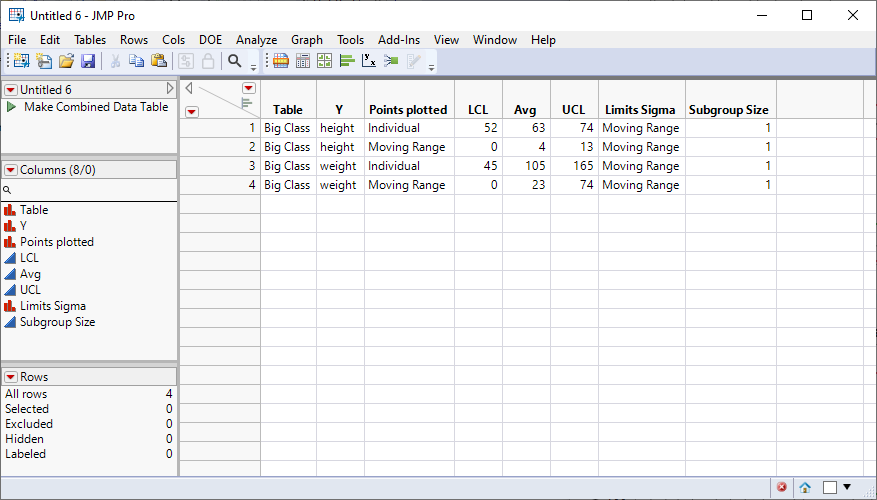Screen dimensions: 877x500
Task: Click the Tabulate icon in toolbar
Action: pyautogui.click(x=303, y=61)
